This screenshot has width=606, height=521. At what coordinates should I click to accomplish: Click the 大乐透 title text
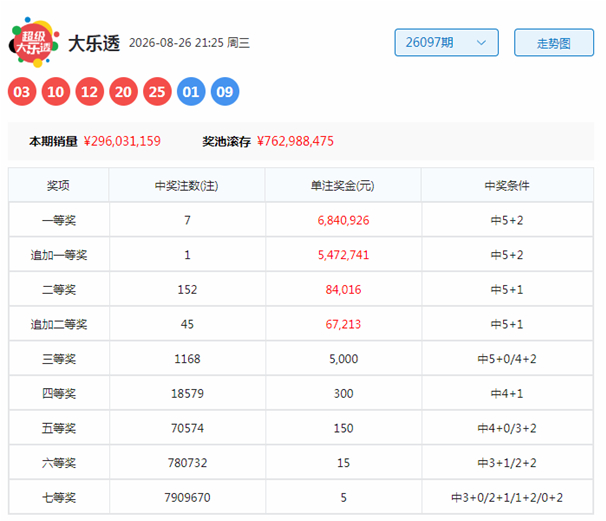tap(94, 43)
